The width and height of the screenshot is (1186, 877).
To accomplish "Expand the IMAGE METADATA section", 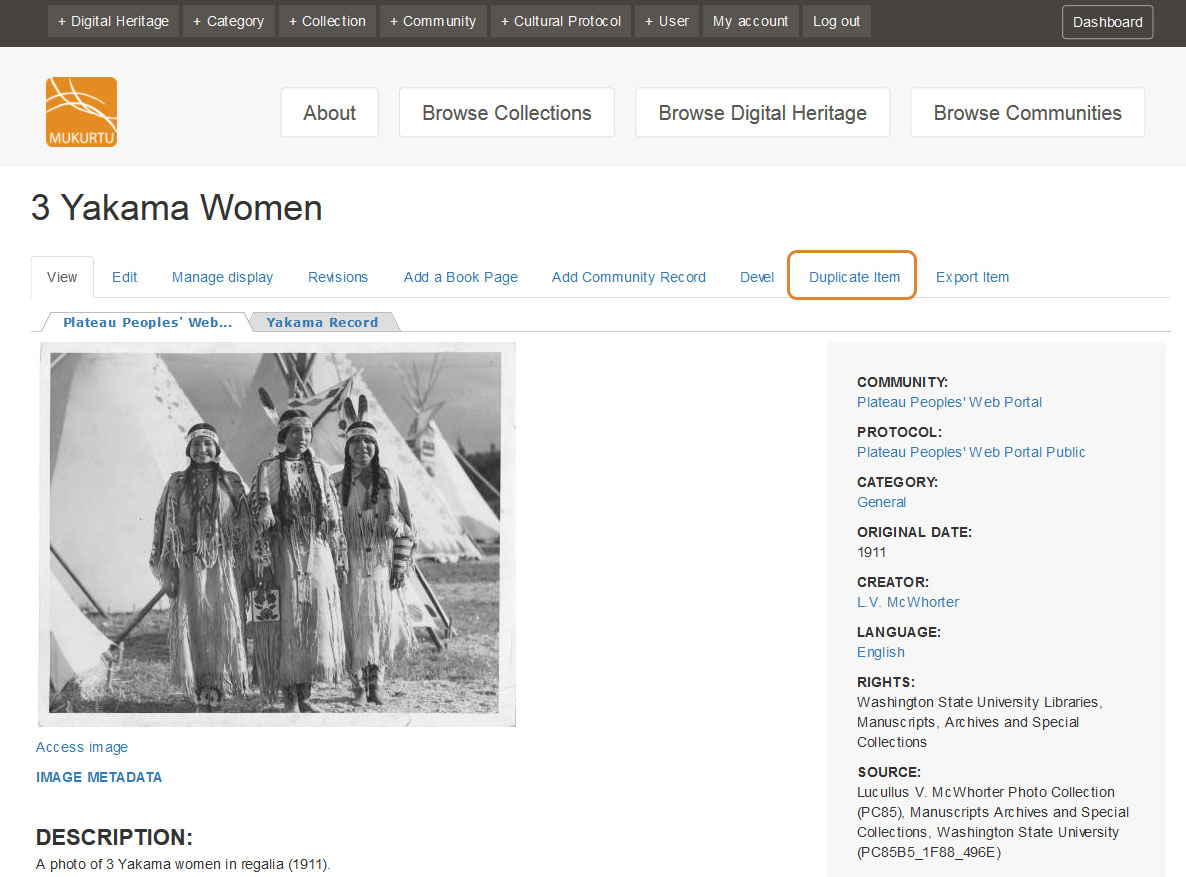I will [x=99, y=777].
